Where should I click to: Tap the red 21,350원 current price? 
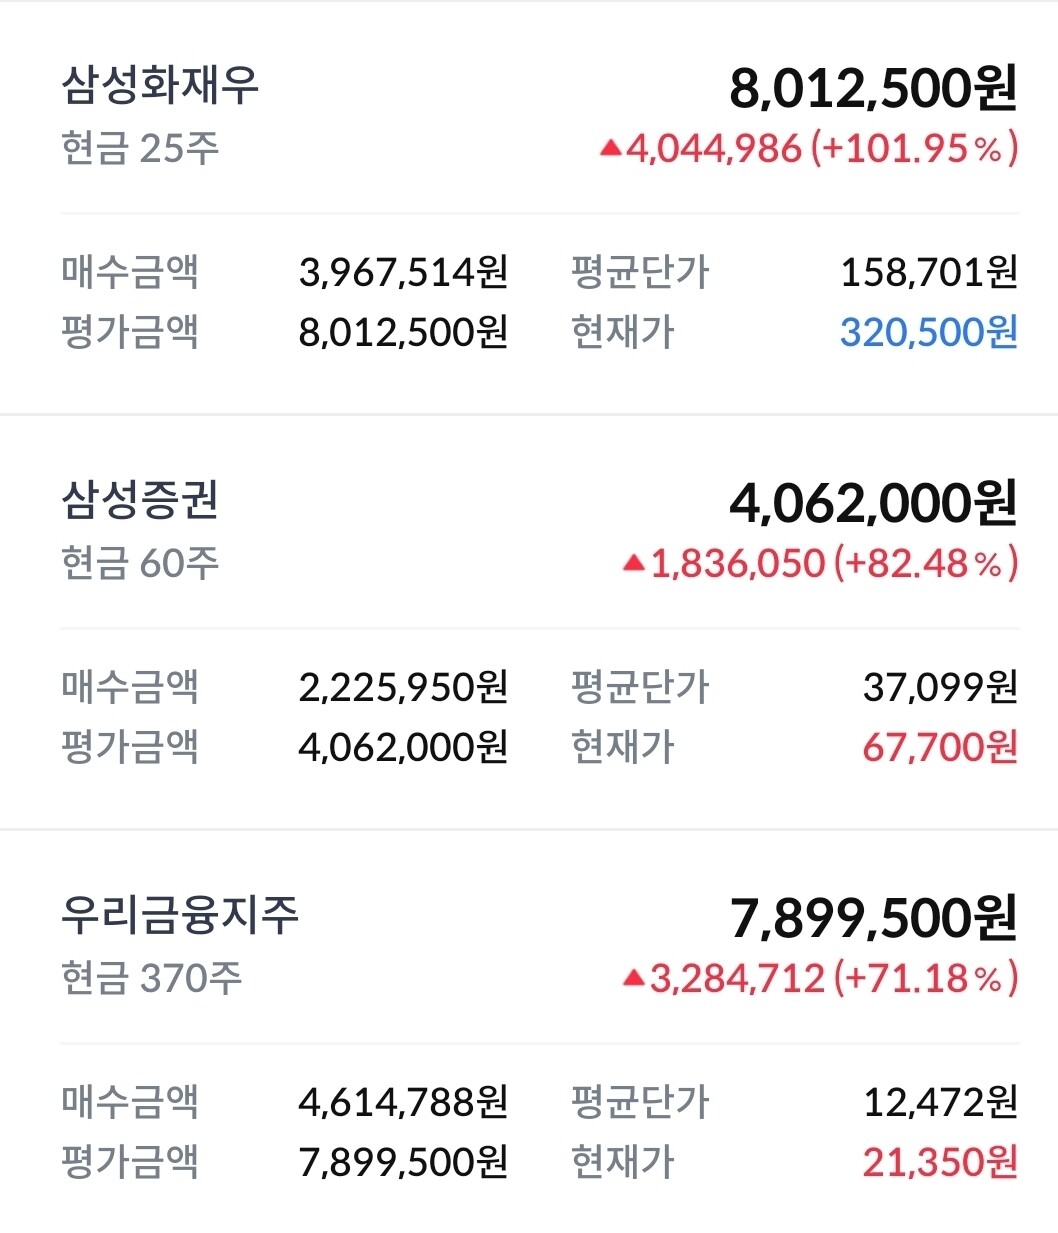coord(939,1162)
